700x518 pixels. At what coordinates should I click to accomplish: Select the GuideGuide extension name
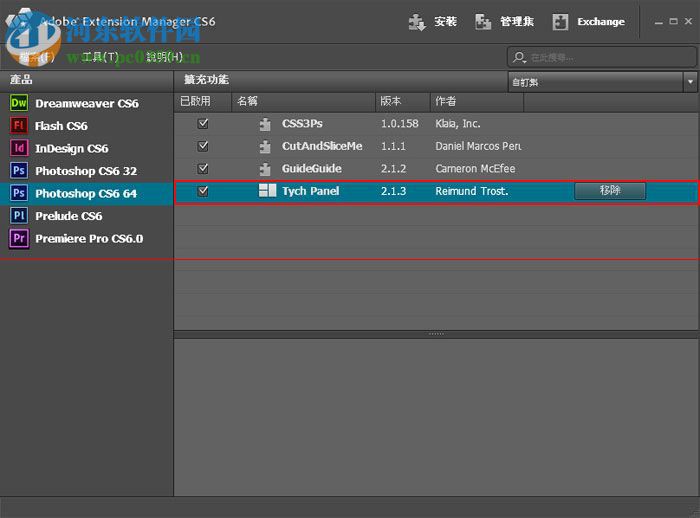(312, 168)
